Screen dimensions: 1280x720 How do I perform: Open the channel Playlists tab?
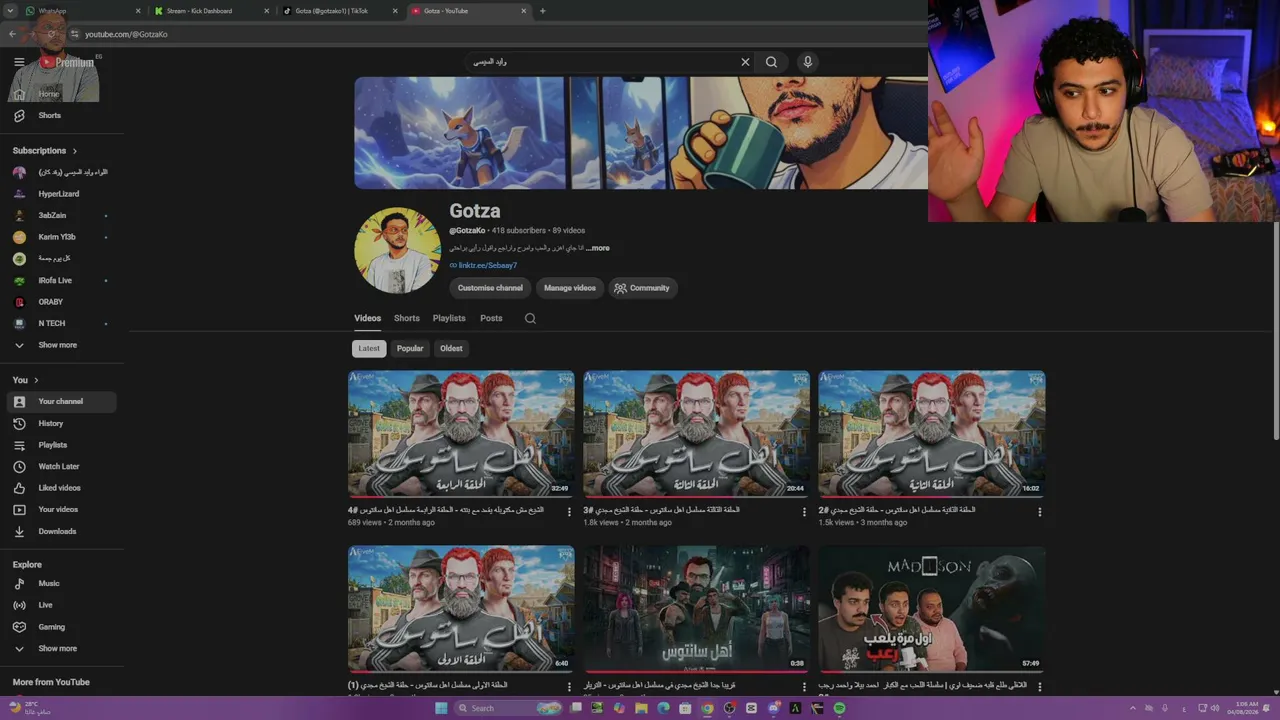pyautogui.click(x=449, y=319)
